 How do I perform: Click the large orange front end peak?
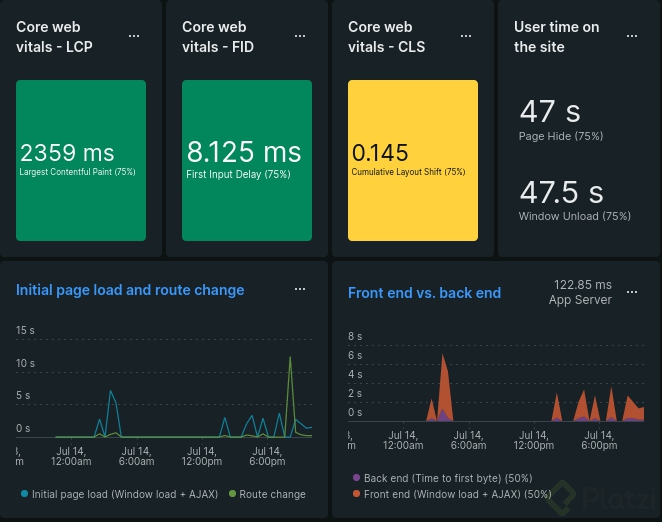pyautogui.click(x=444, y=385)
